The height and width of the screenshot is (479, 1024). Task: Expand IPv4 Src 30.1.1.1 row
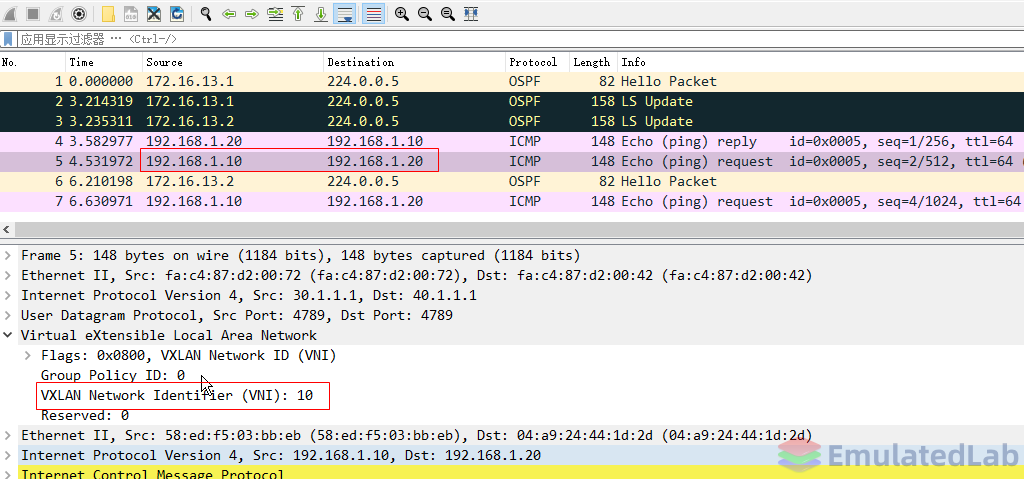click(x=8, y=295)
